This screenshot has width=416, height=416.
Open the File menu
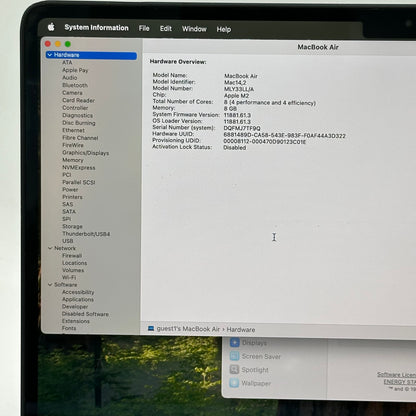coord(144,28)
